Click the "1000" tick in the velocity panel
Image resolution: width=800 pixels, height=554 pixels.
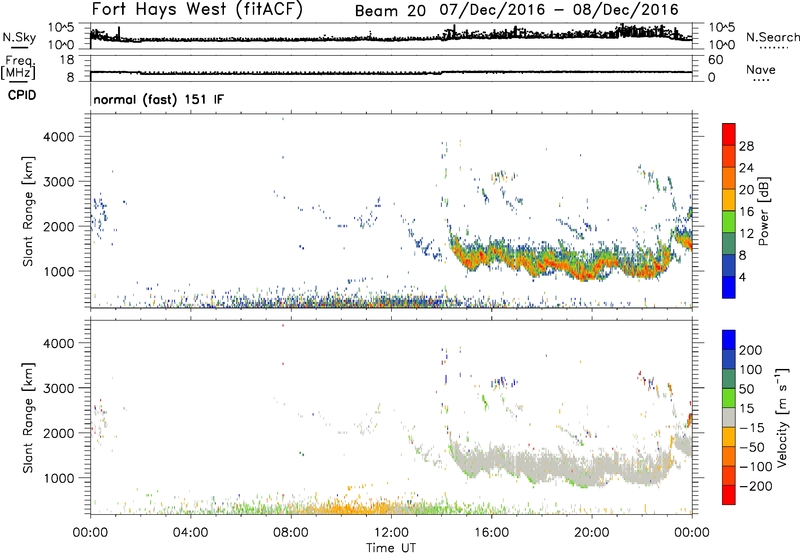(x=59, y=478)
